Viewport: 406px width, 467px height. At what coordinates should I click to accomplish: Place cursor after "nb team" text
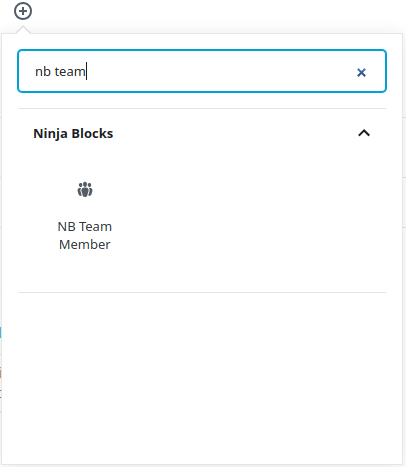coord(86,71)
